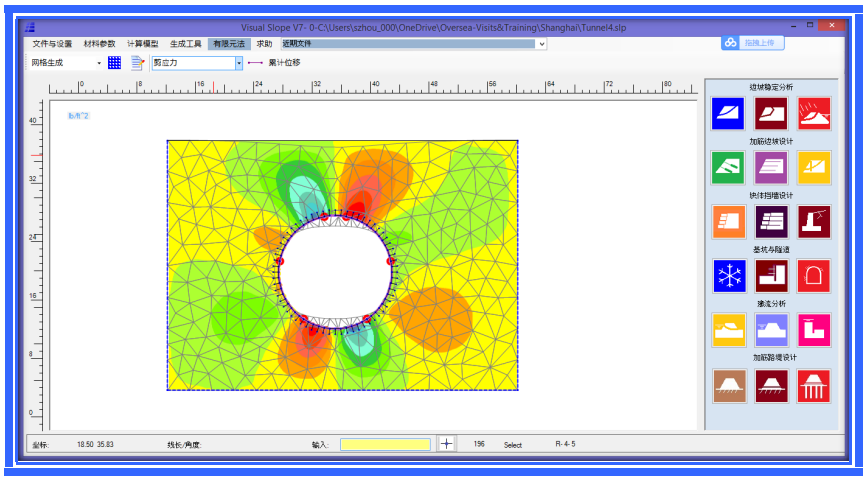Open the 文件与设置 menu
The width and height of the screenshot is (868, 481).
(52, 44)
